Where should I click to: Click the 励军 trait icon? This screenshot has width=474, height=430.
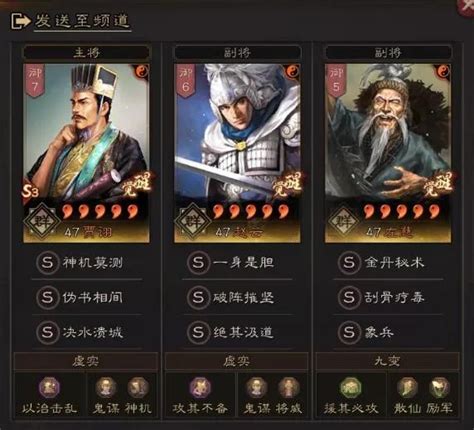(x=439, y=387)
